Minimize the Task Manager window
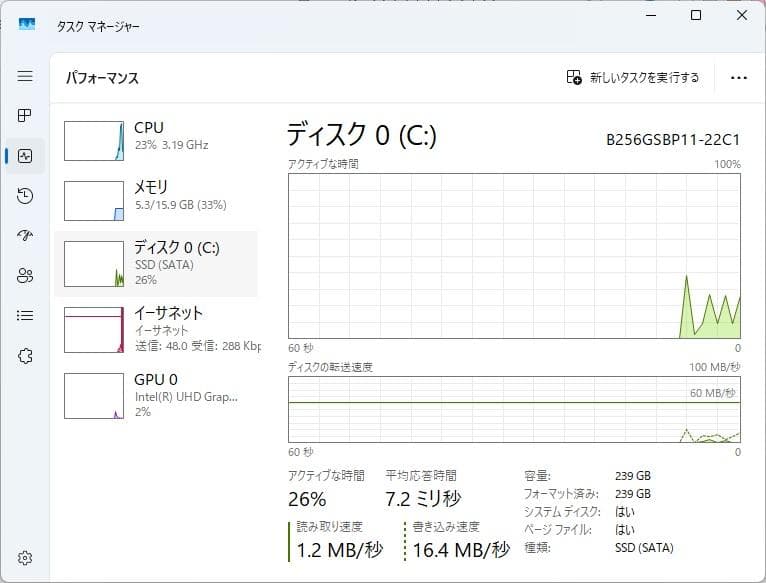The image size is (766, 583). pos(651,15)
